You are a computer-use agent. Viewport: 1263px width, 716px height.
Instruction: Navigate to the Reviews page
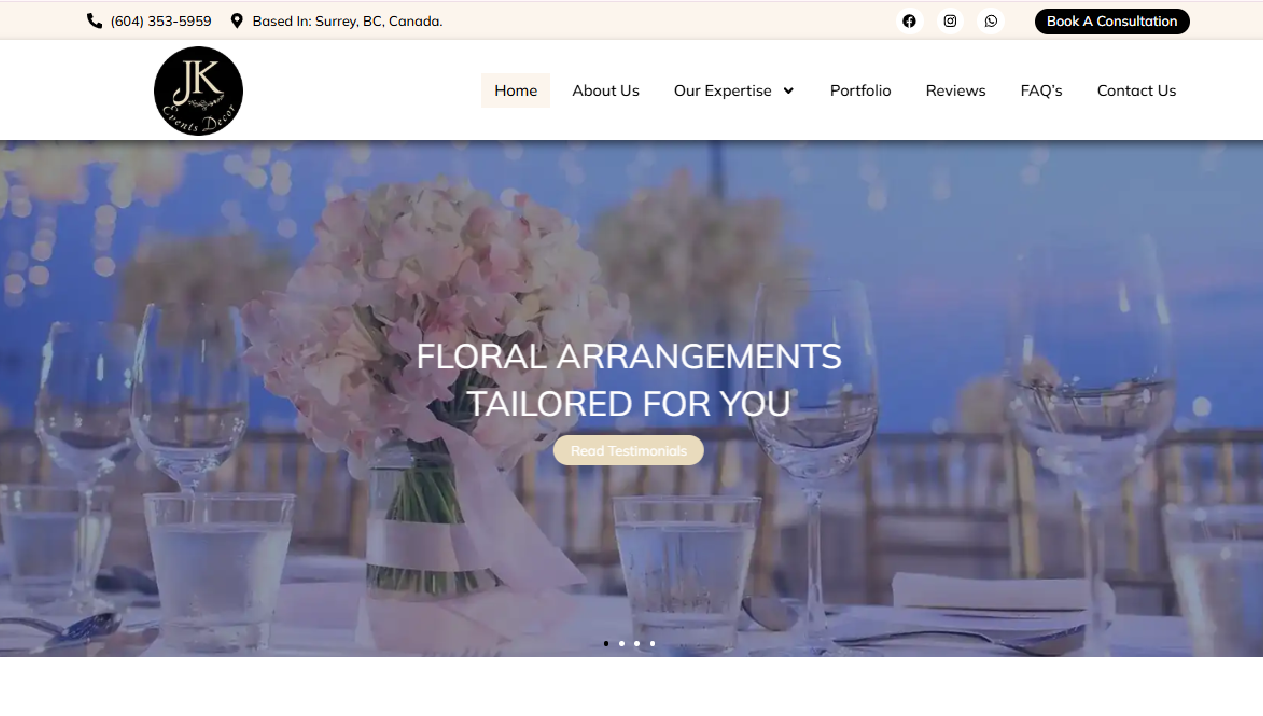[955, 91]
